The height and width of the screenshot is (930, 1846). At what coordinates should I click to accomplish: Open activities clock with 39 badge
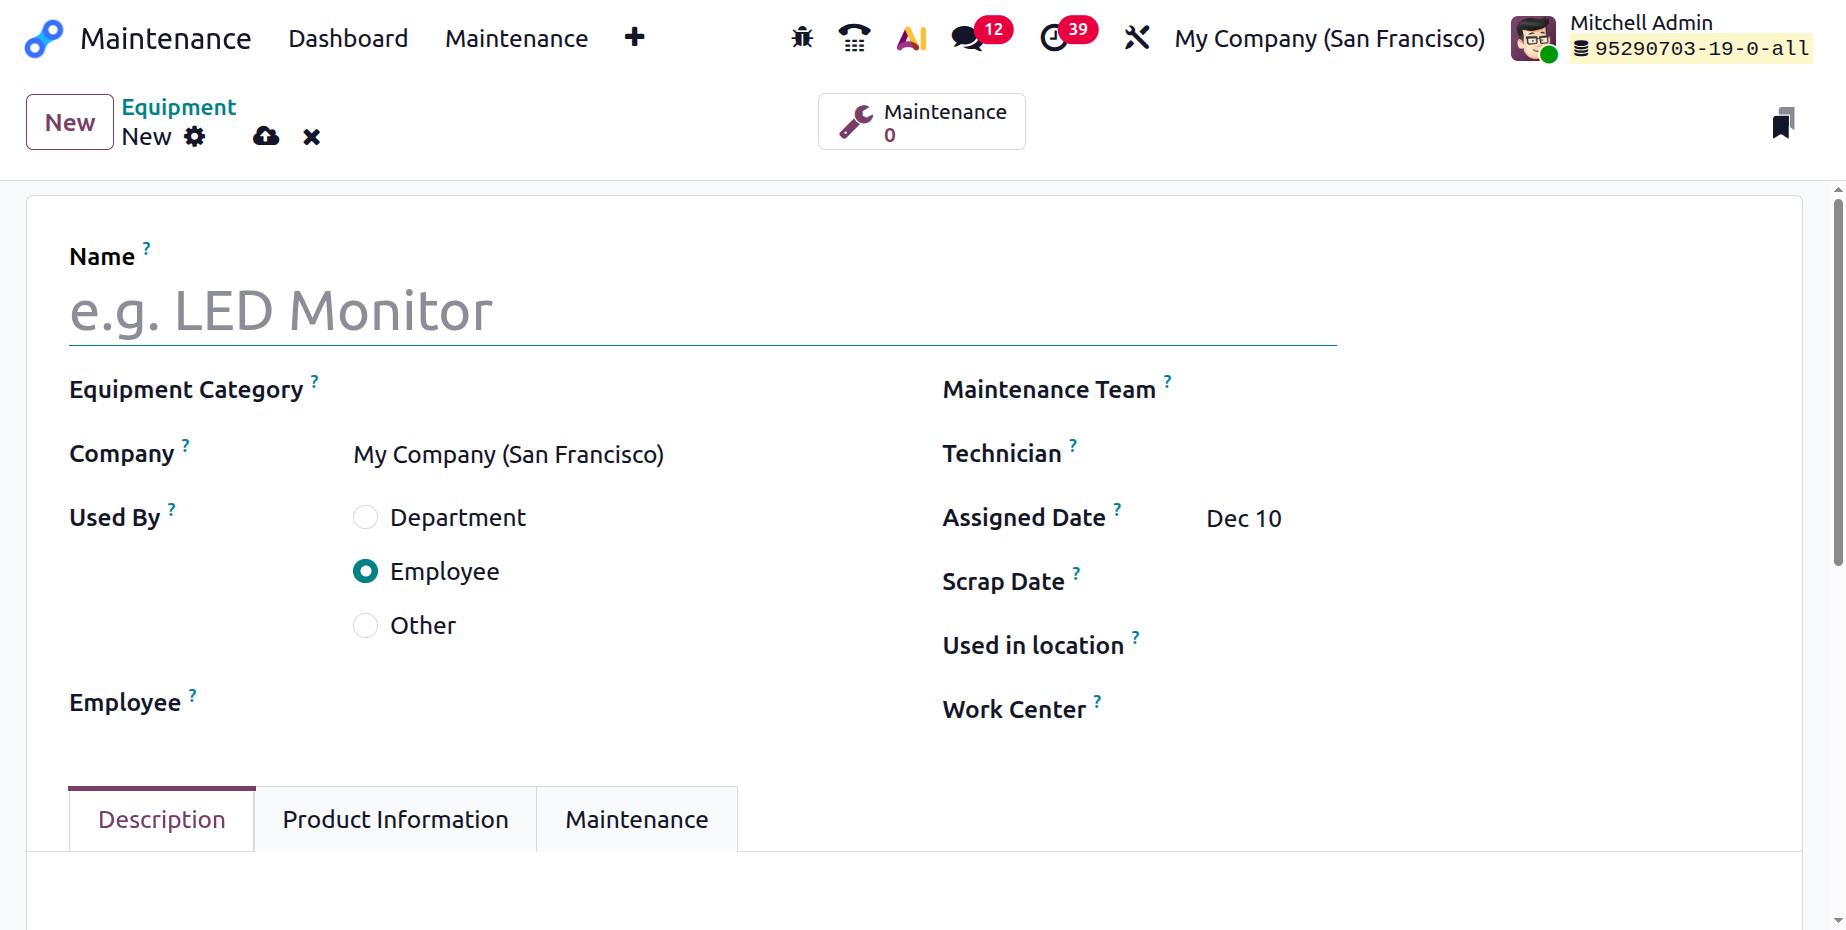[1054, 38]
